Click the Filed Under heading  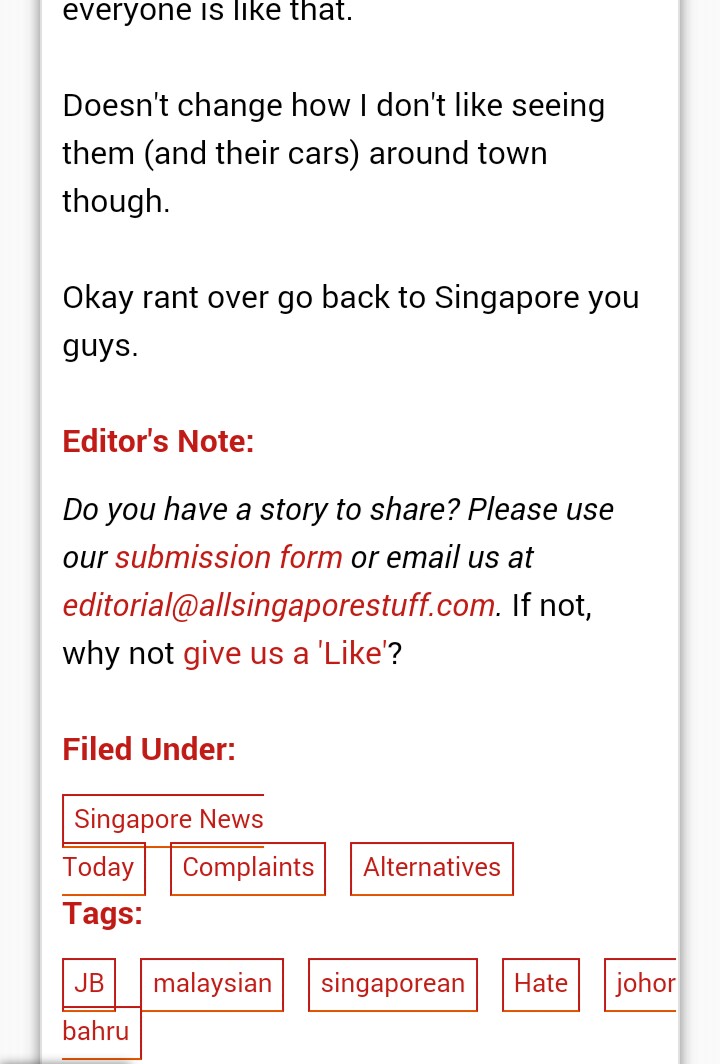tap(149, 750)
